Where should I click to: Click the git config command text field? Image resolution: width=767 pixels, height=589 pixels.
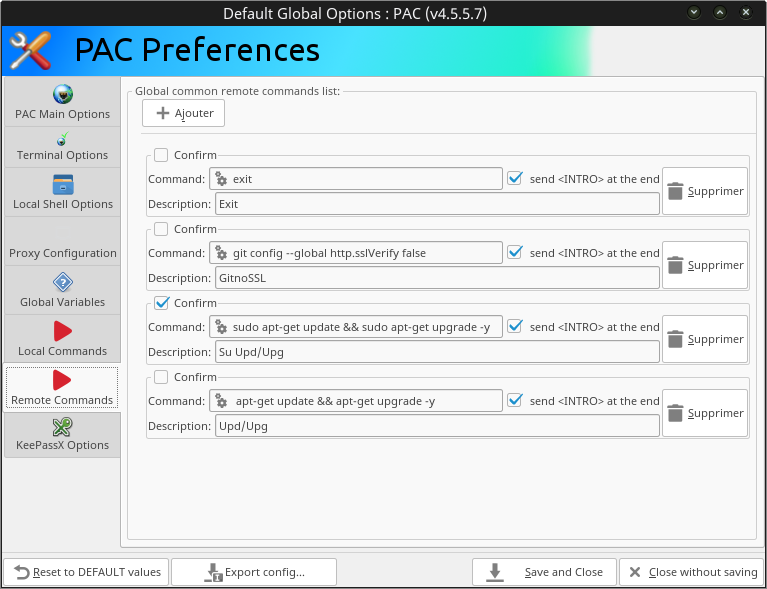click(356, 252)
